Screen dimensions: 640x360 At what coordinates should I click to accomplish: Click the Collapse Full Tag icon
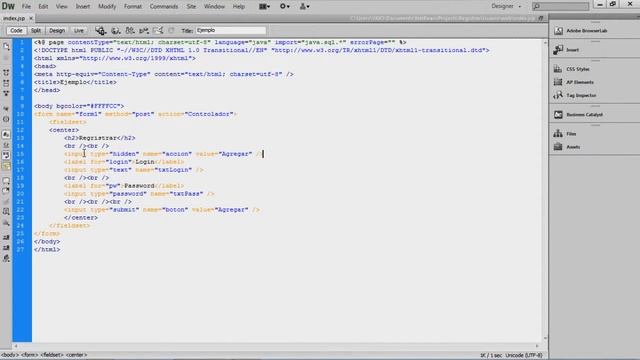click(6, 72)
